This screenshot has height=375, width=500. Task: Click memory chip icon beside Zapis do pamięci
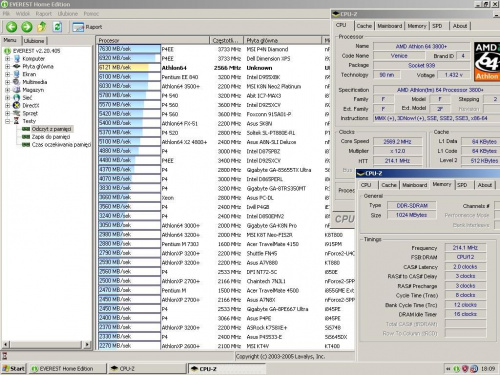pyautogui.click(x=26, y=137)
